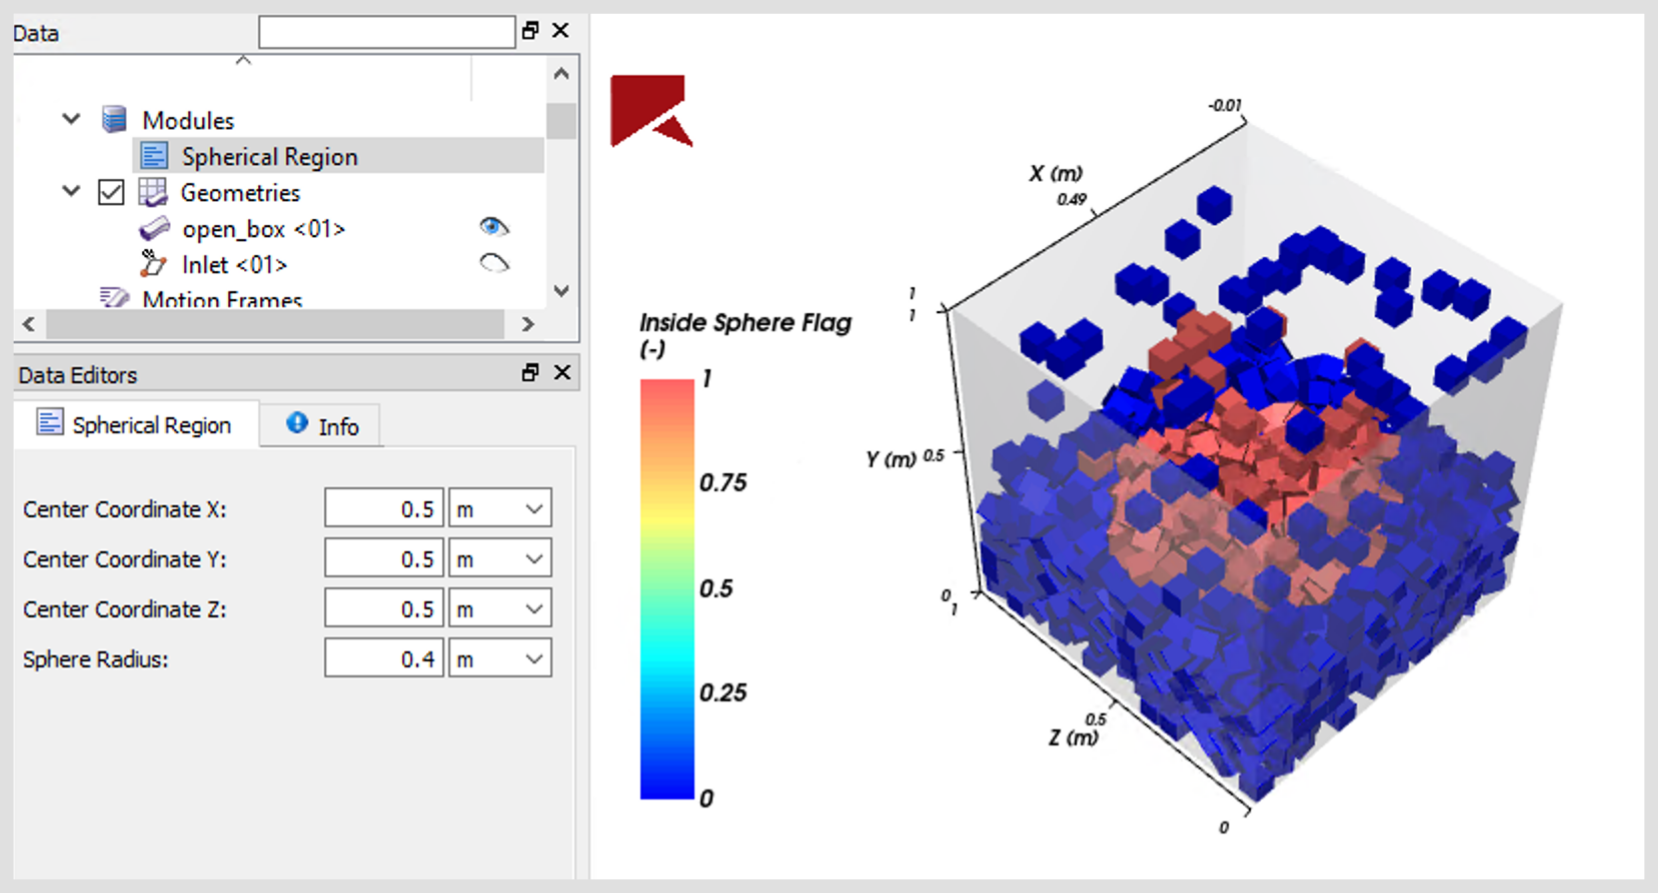Click the Geometries grid icon

coord(152,192)
